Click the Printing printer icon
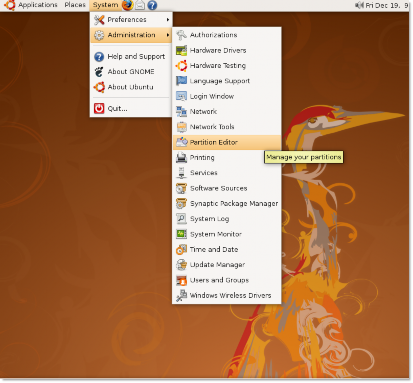413x383 pixels. coord(181,158)
